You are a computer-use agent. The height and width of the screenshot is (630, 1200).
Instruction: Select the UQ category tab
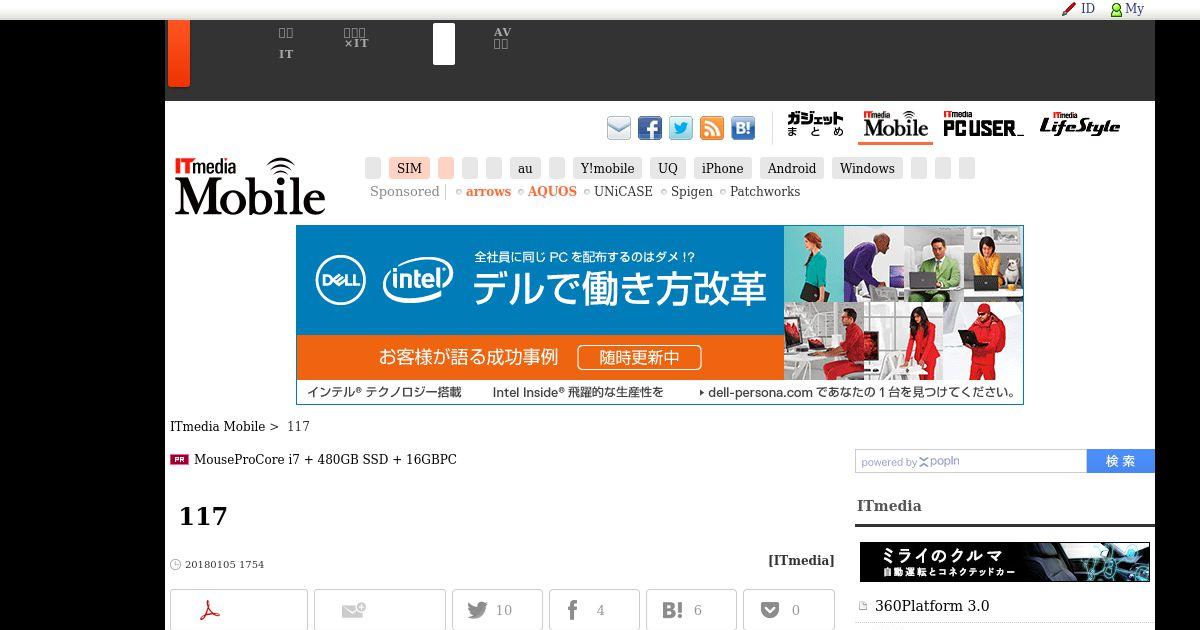(668, 168)
